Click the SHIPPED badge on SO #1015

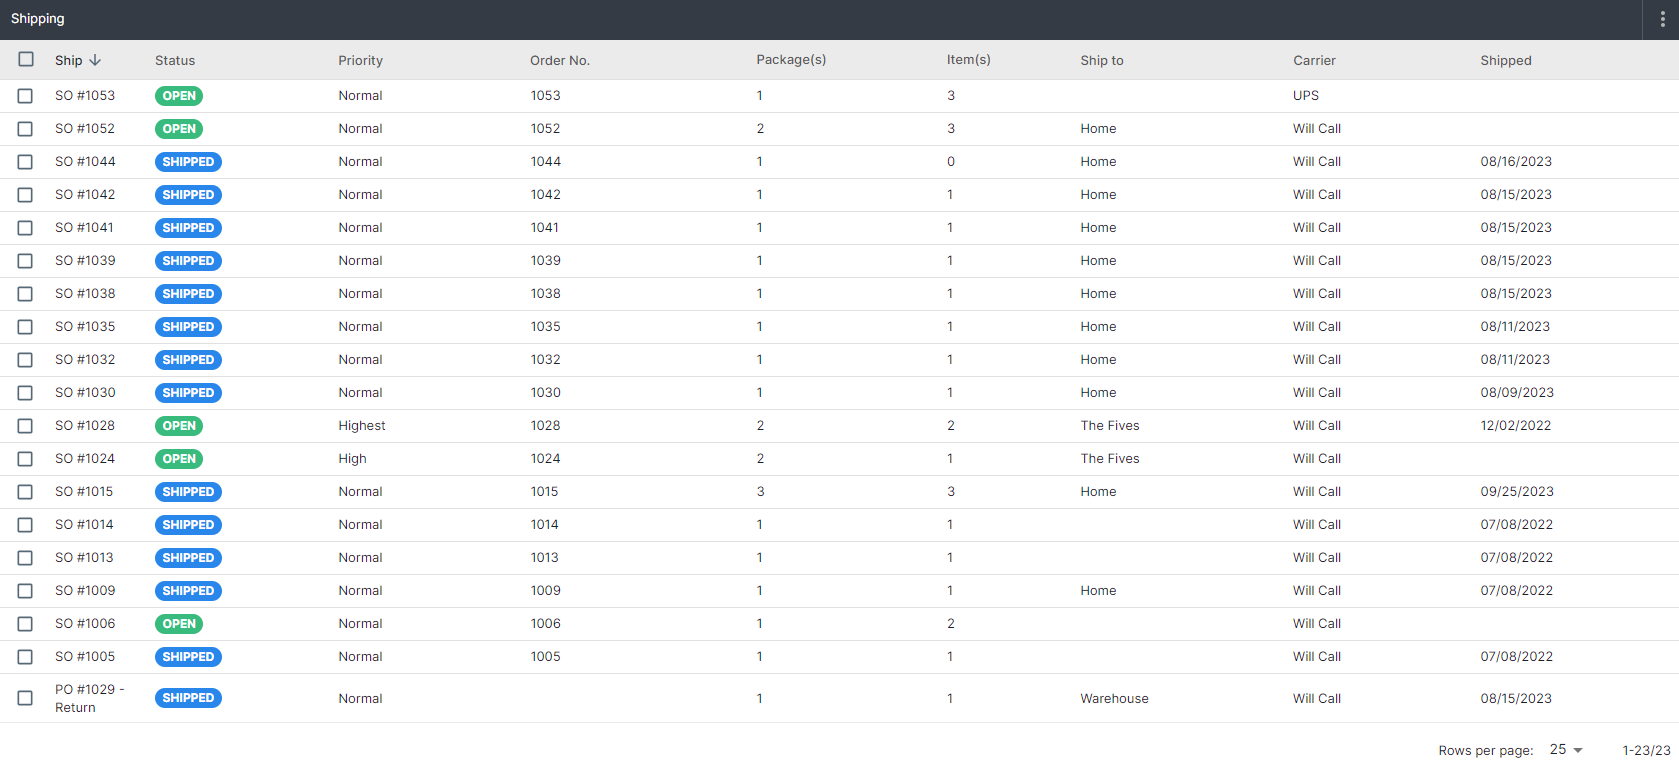click(188, 492)
